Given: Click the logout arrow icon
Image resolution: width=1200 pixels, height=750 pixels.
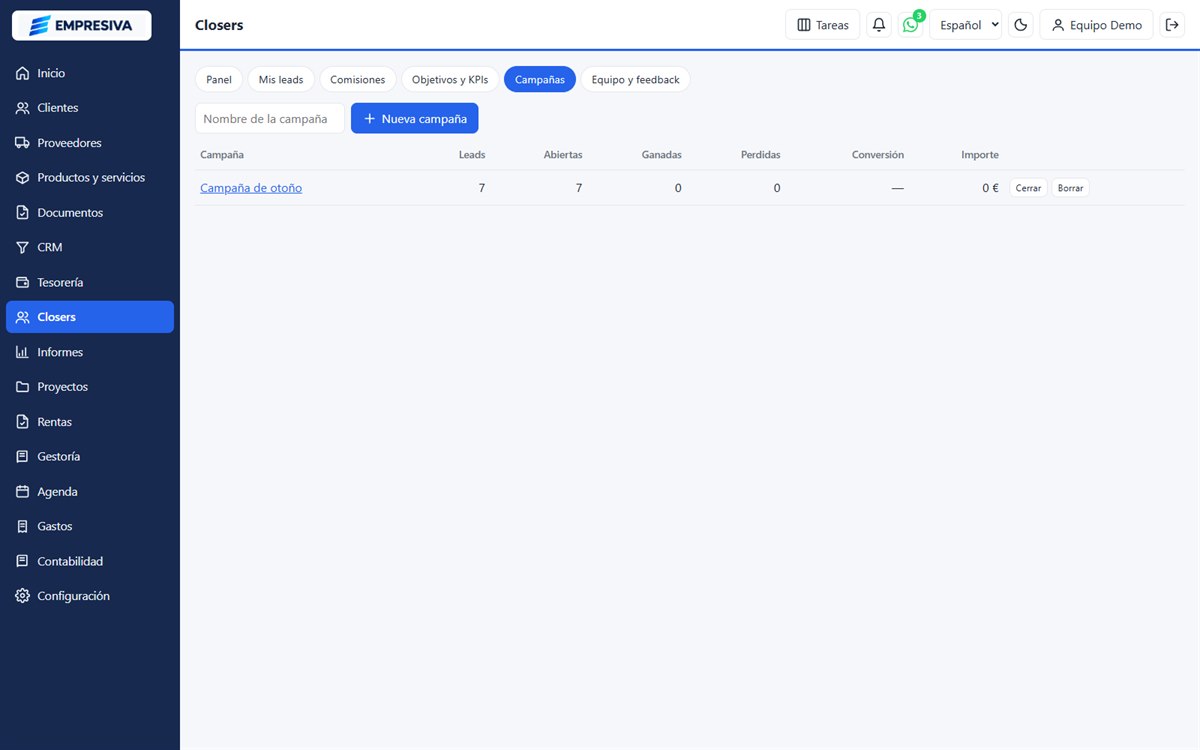Looking at the screenshot, I should 1173,25.
